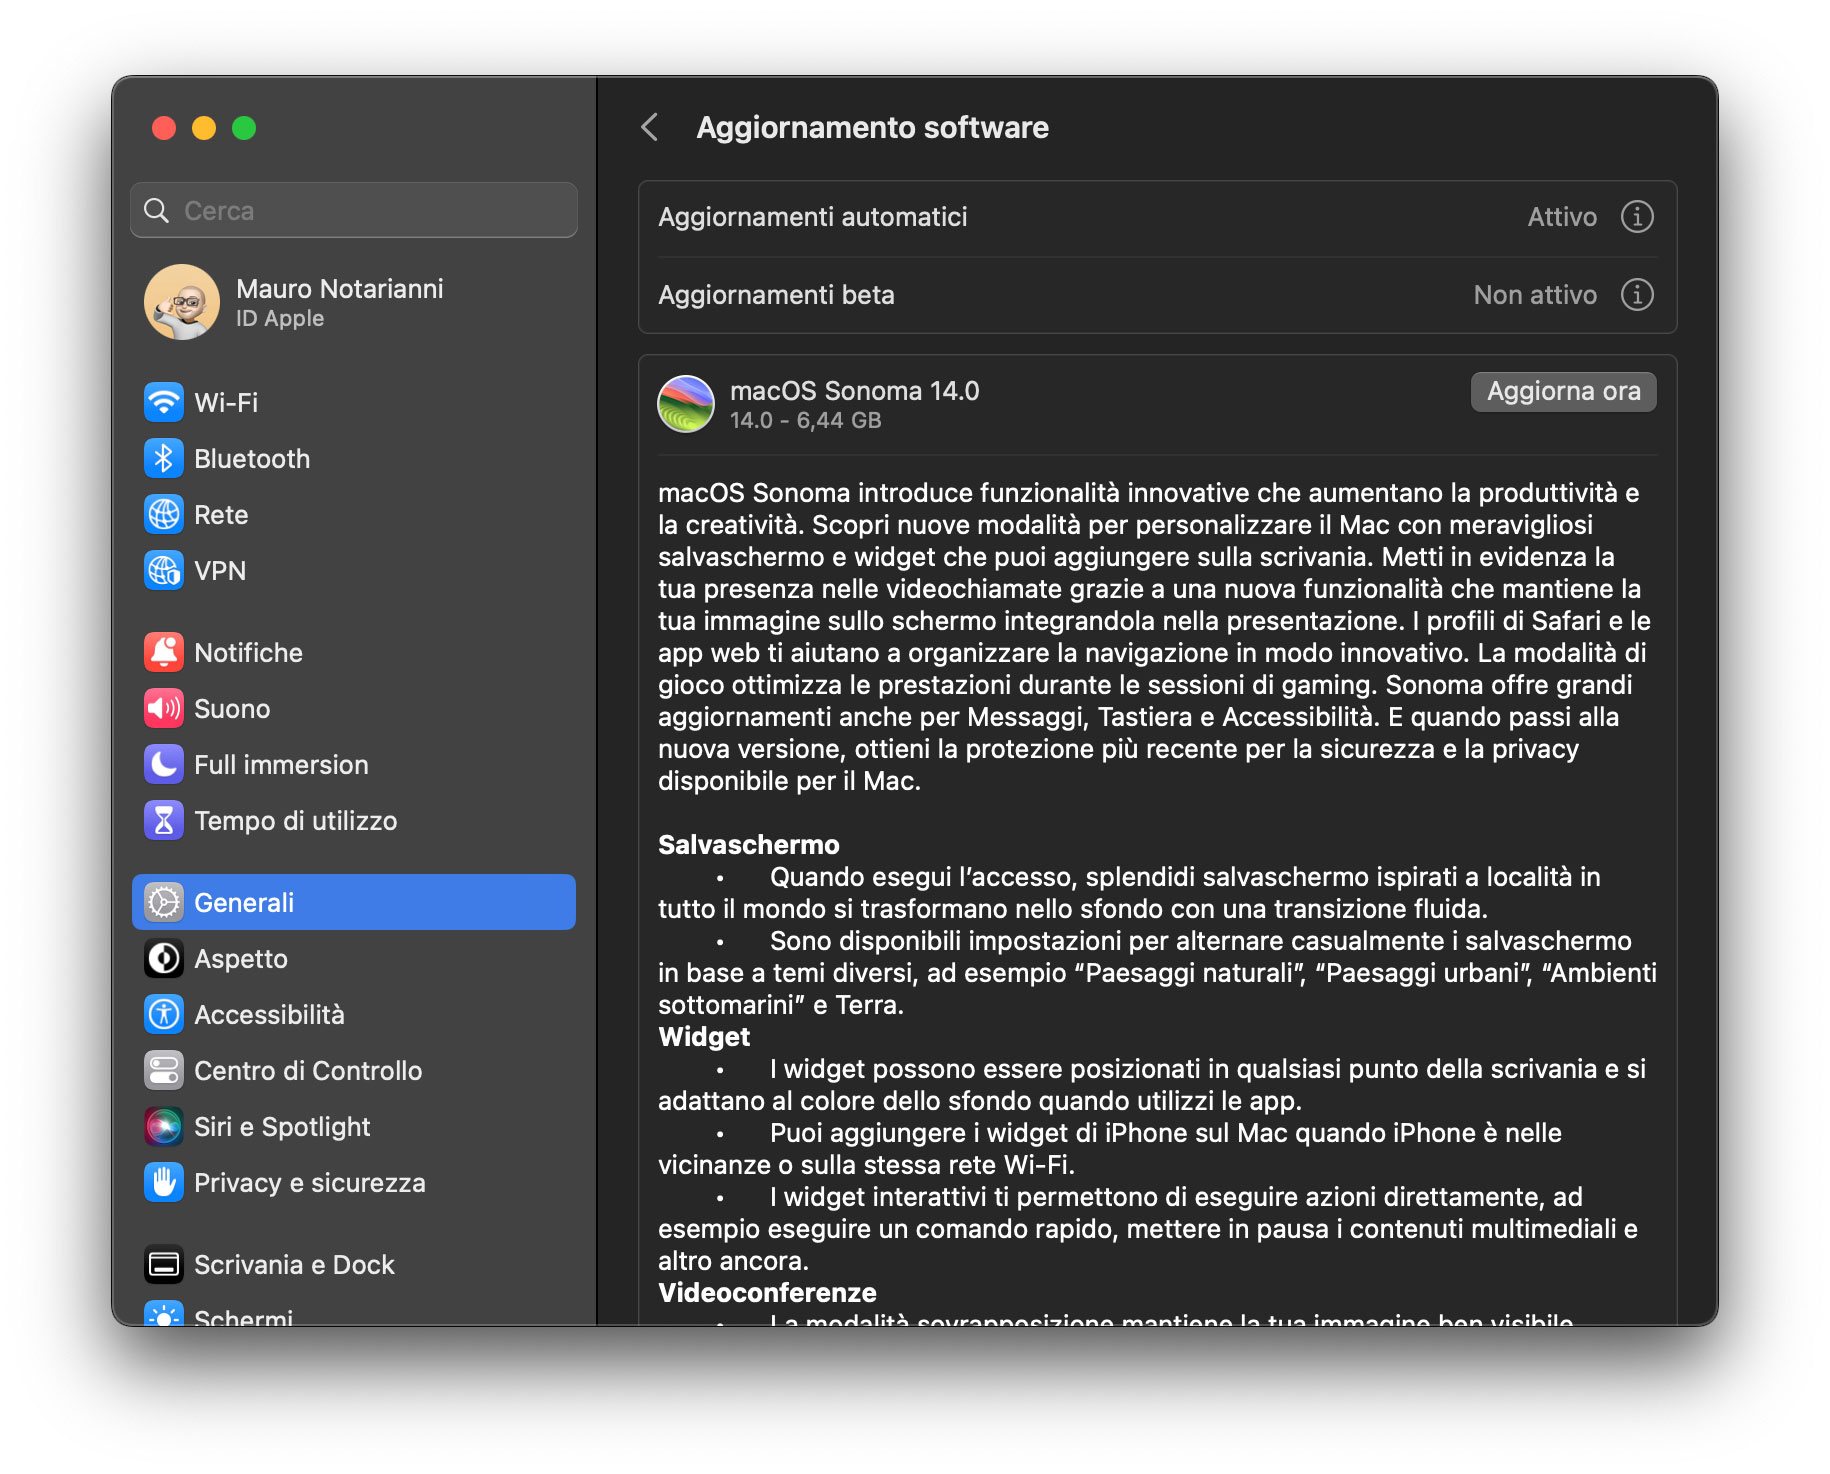Image resolution: width=1830 pixels, height=1474 pixels.
Task: Click the Widget section heading
Action: (704, 1037)
